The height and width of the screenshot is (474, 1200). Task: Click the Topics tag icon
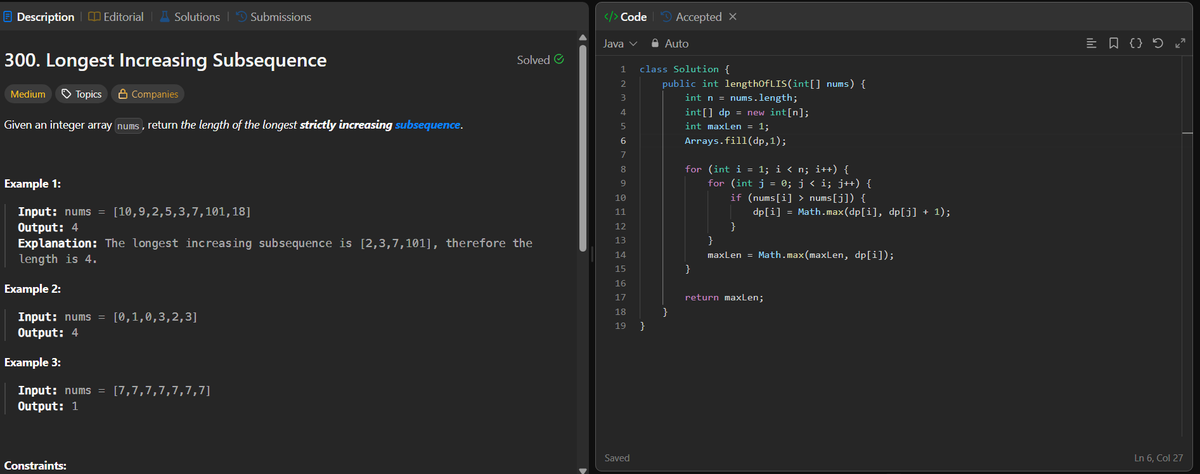click(x=66, y=94)
